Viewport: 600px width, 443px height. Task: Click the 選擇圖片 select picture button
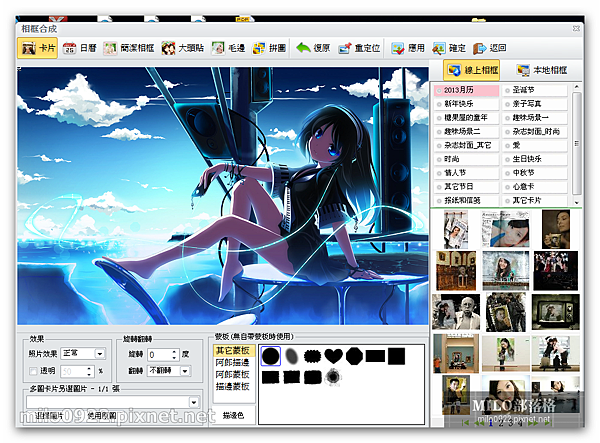tap(49, 416)
